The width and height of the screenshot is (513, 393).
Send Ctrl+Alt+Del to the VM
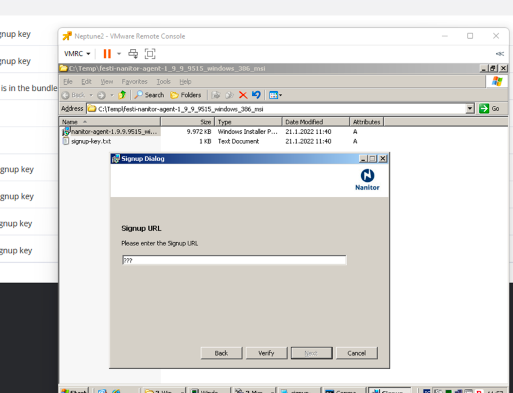pyautogui.click(x=133, y=54)
